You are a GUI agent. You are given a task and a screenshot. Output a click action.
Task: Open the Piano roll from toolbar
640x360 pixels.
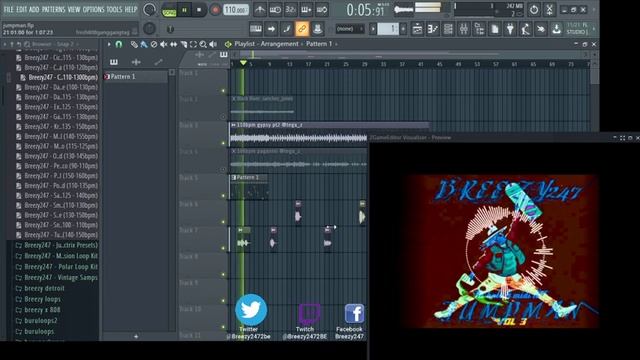tap(433, 29)
